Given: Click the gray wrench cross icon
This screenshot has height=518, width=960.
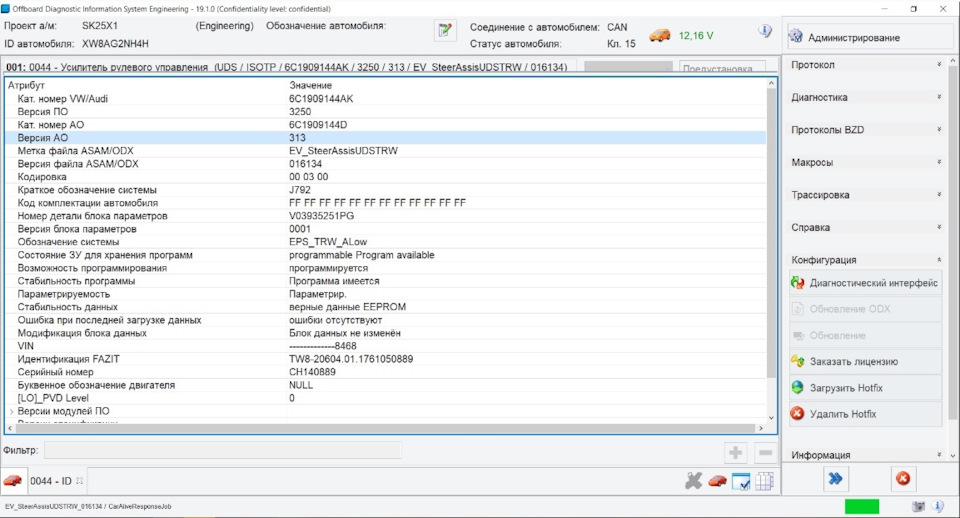Looking at the screenshot, I should (x=693, y=481).
